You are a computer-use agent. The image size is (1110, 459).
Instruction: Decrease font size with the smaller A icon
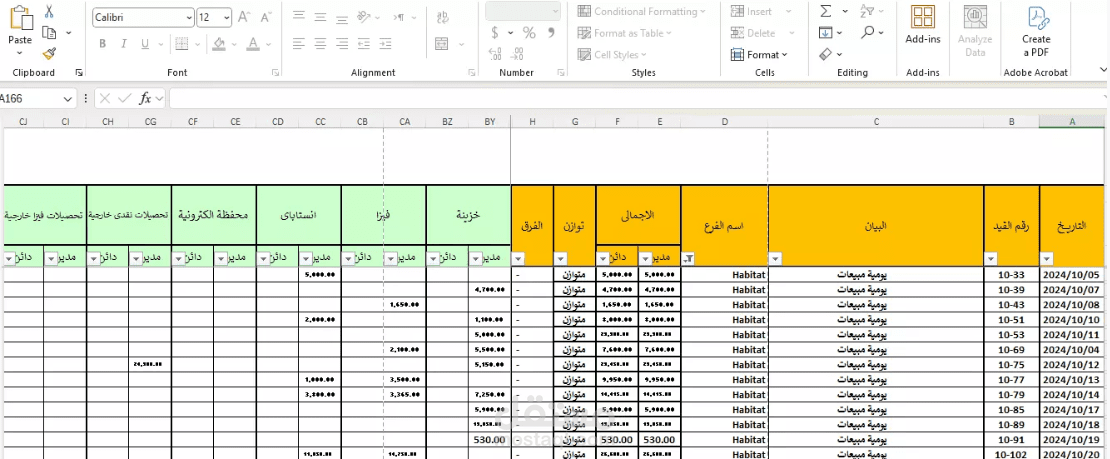[265, 17]
